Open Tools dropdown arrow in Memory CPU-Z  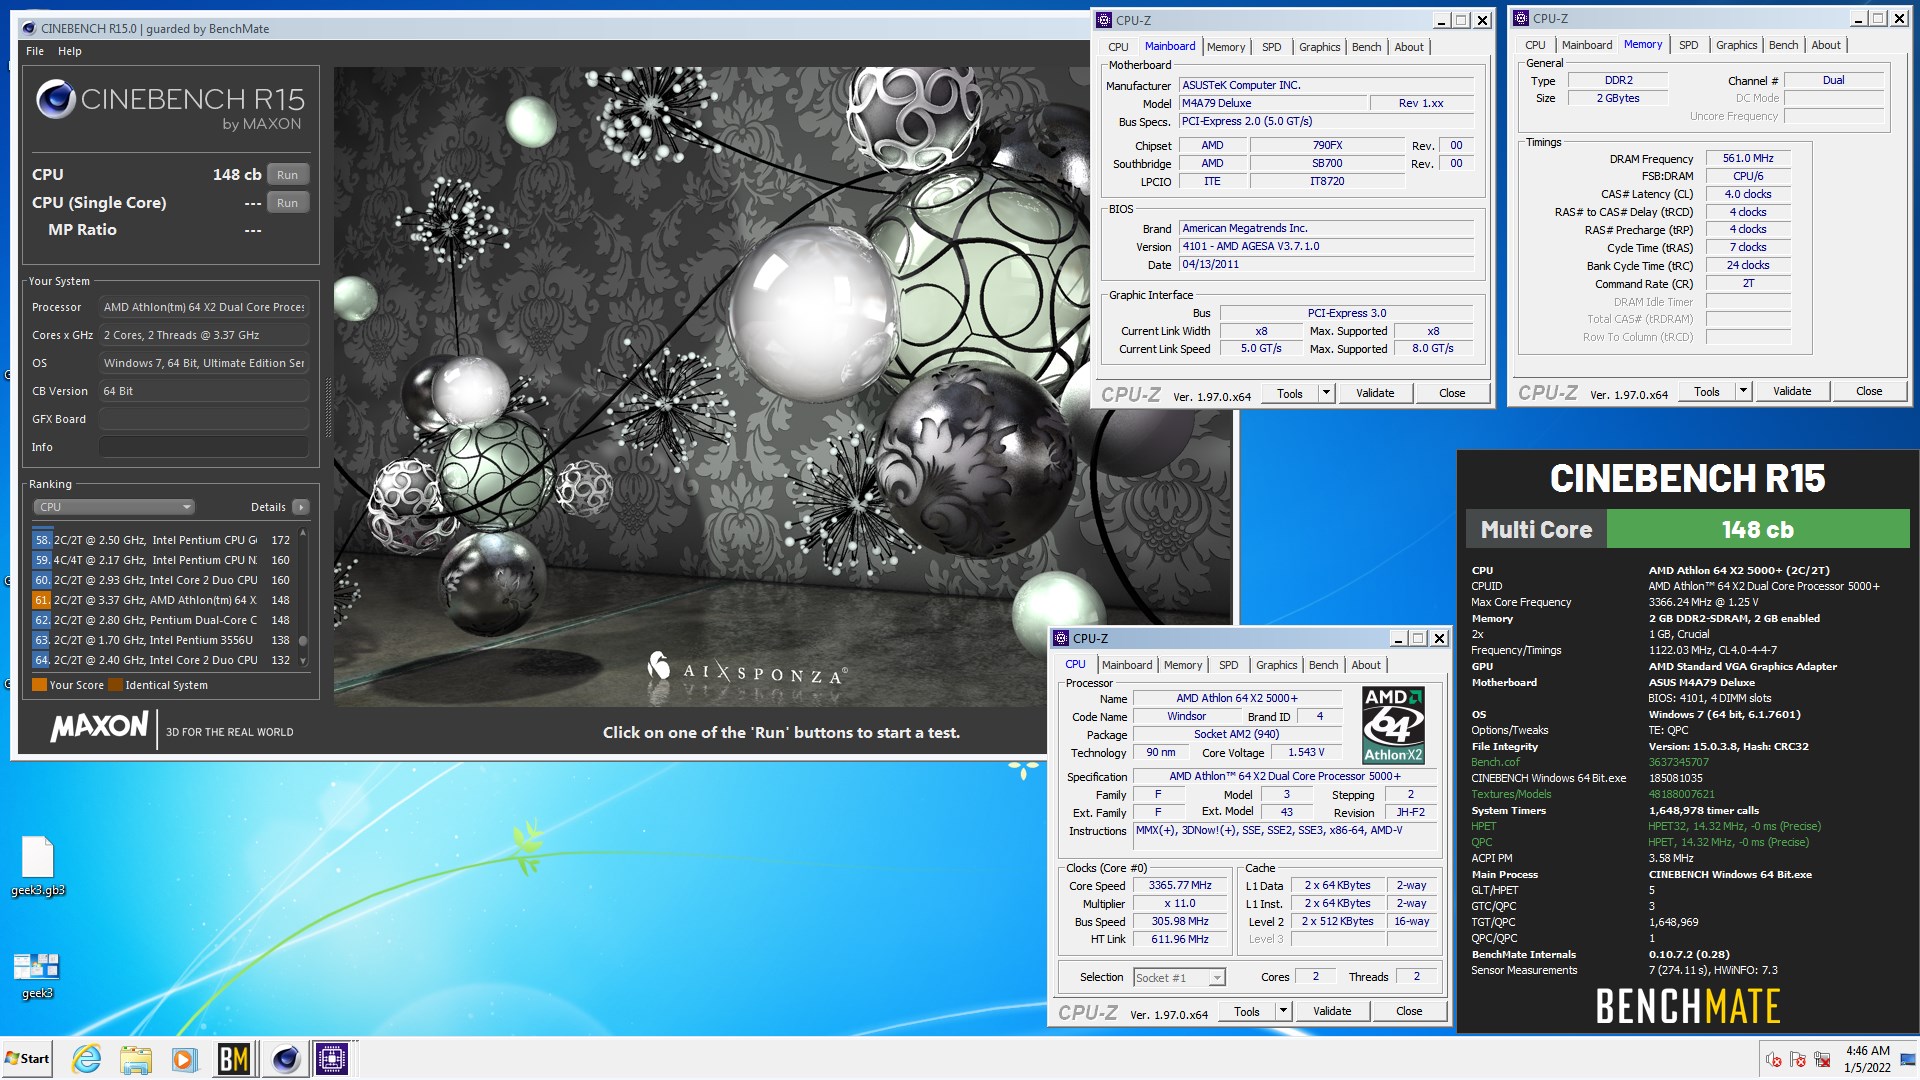point(1743,391)
